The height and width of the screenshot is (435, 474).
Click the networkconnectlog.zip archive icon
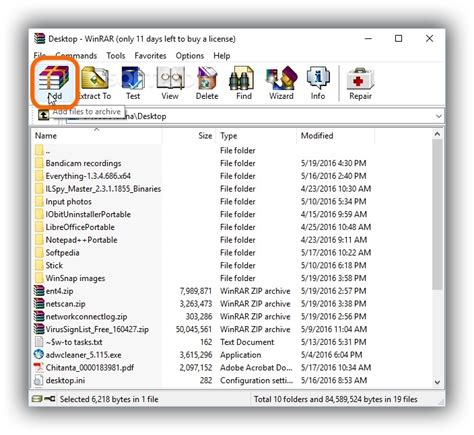(39, 316)
